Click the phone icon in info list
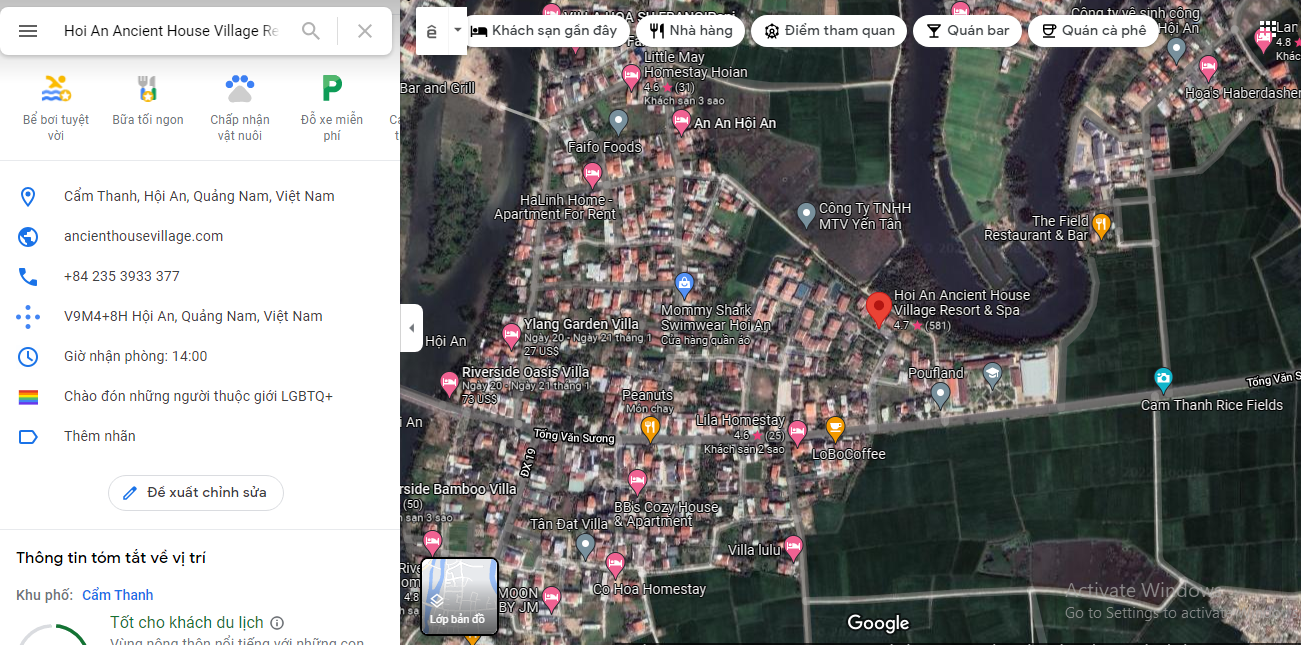The height and width of the screenshot is (645, 1301). pos(28,276)
